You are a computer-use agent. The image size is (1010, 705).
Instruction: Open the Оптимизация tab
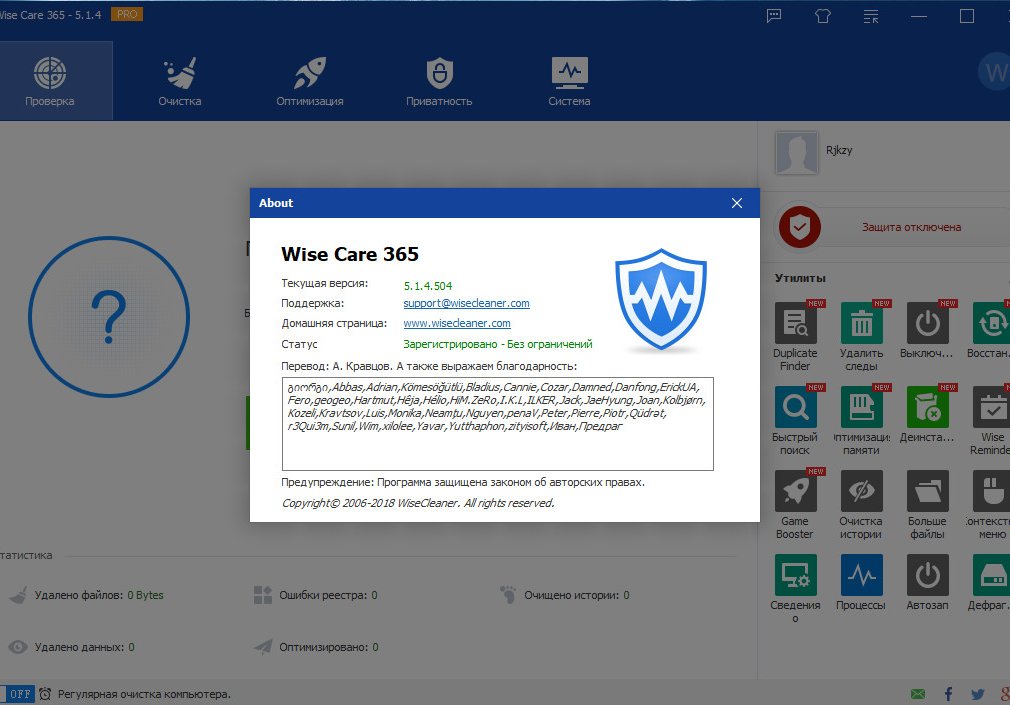pyautogui.click(x=310, y=81)
